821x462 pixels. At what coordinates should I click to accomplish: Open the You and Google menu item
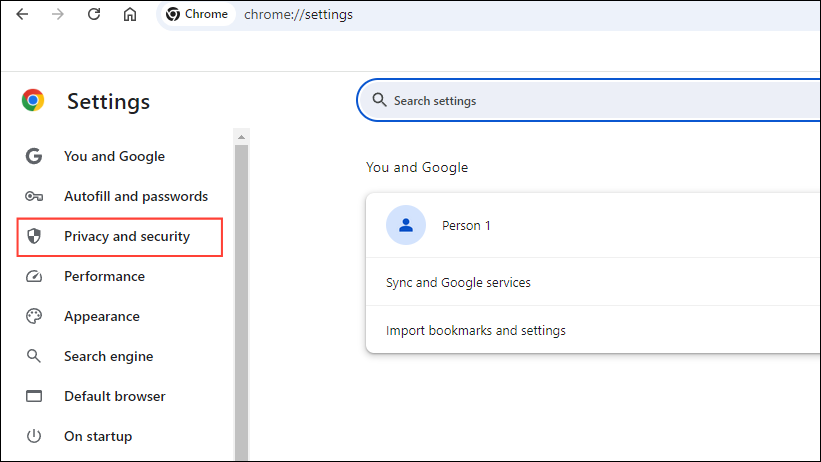(x=114, y=156)
